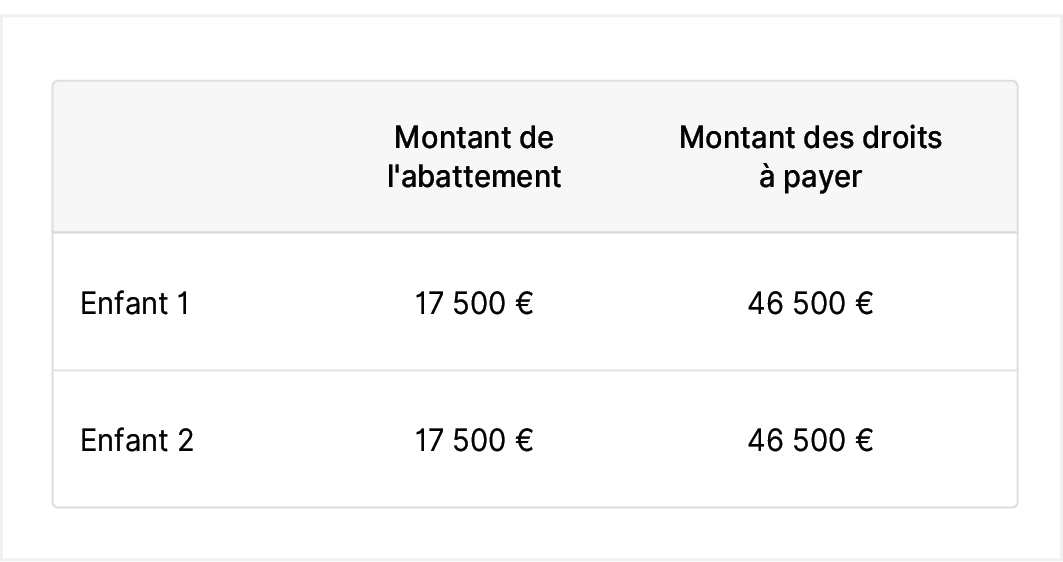Select the "Montant des droits à payer" header
The image size is (1063, 562).
[x=810, y=157]
